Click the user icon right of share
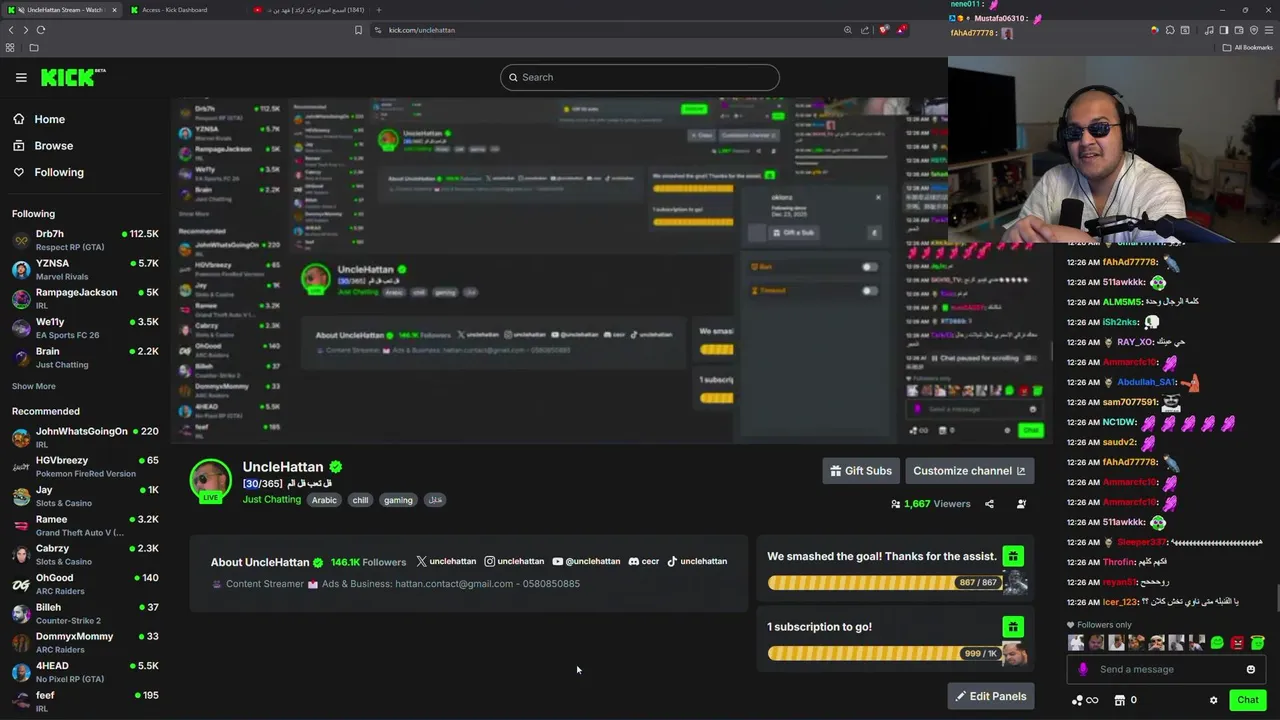The height and width of the screenshot is (720, 1280). coord(1021,504)
